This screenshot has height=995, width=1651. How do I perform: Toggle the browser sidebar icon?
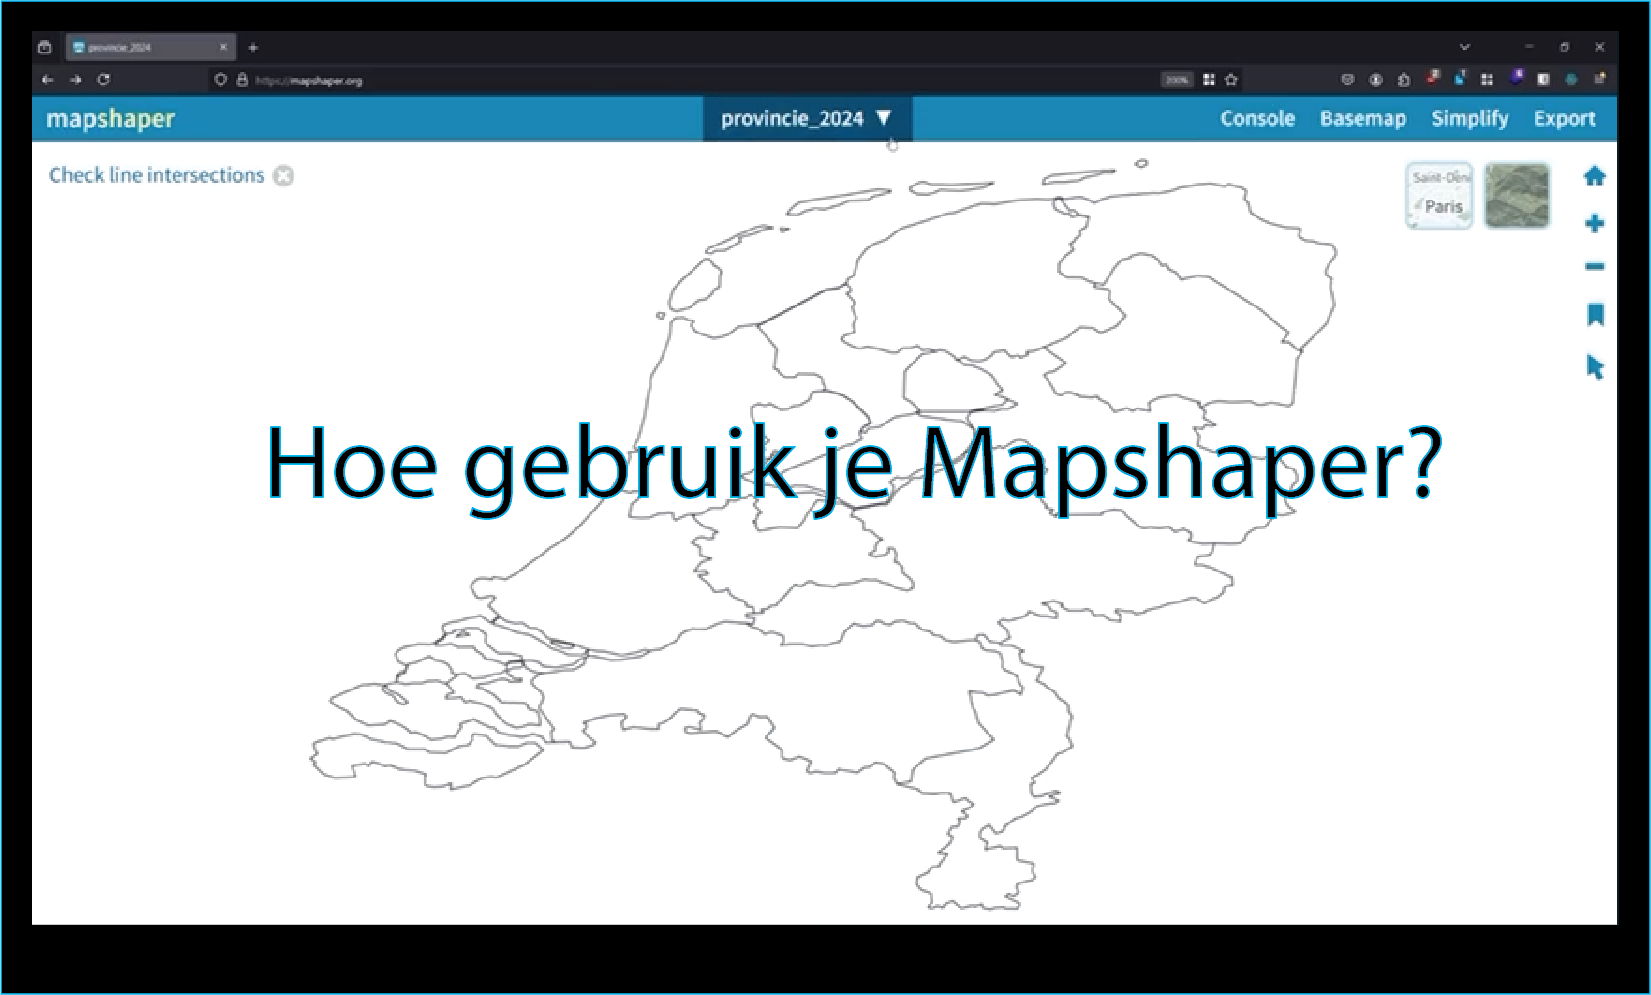tap(1543, 79)
